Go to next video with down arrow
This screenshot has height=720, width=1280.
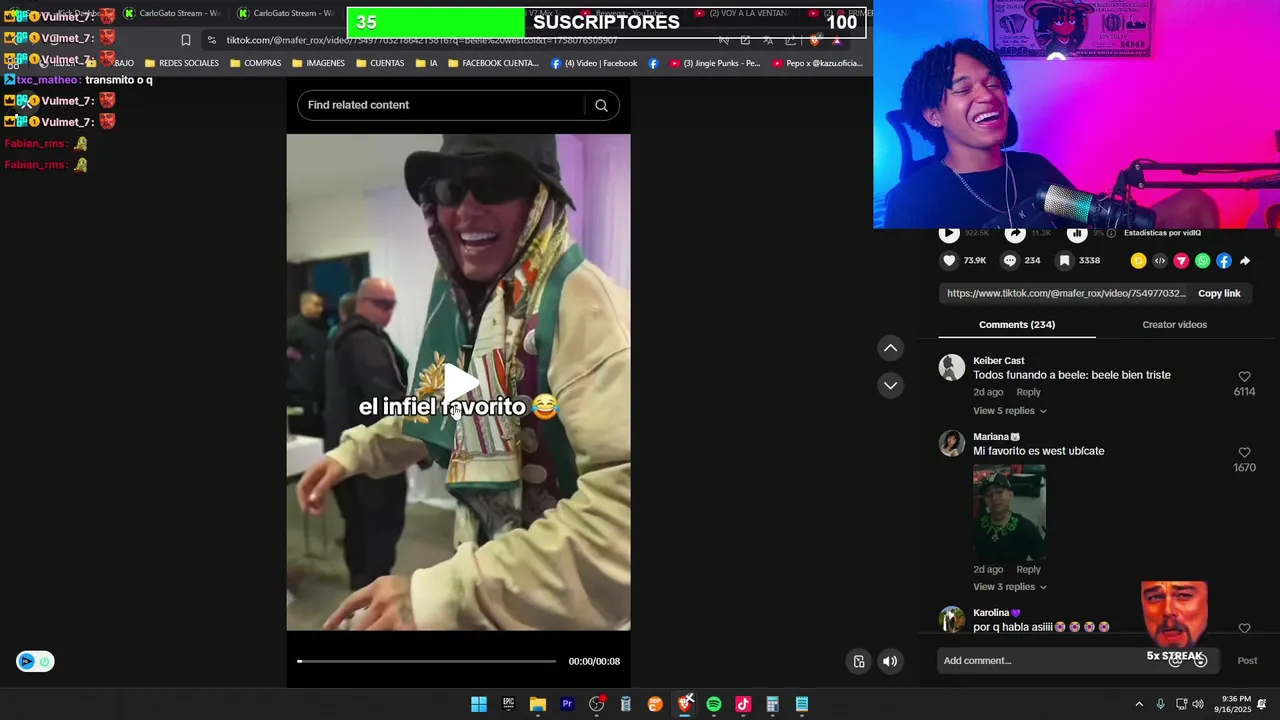(890, 385)
